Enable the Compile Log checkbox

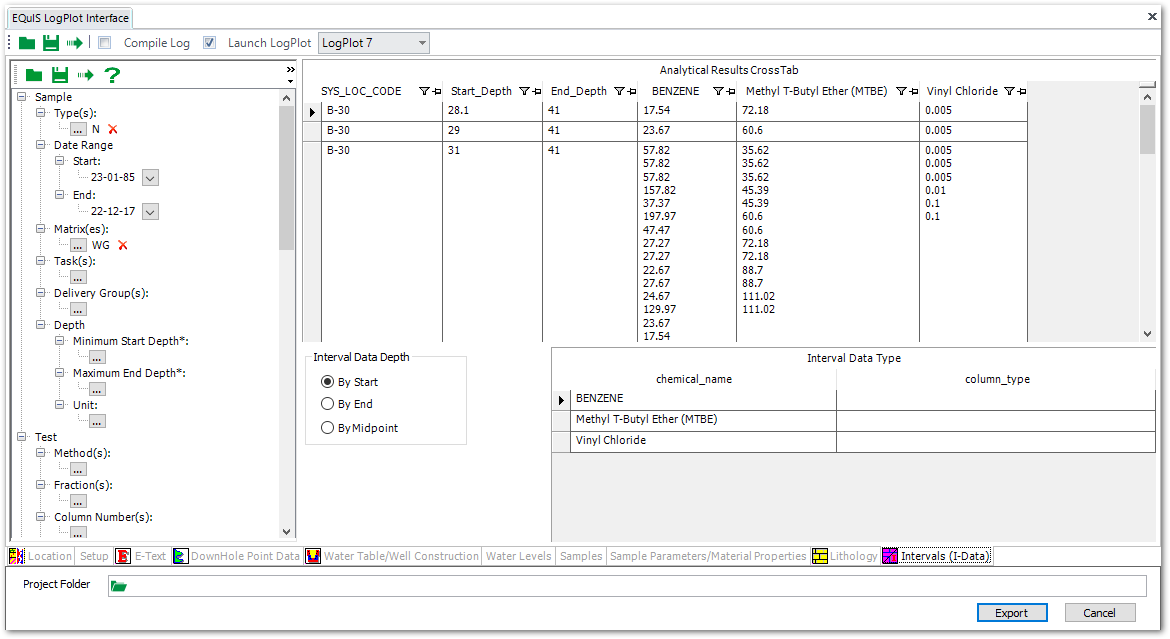[x=103, y=43]
